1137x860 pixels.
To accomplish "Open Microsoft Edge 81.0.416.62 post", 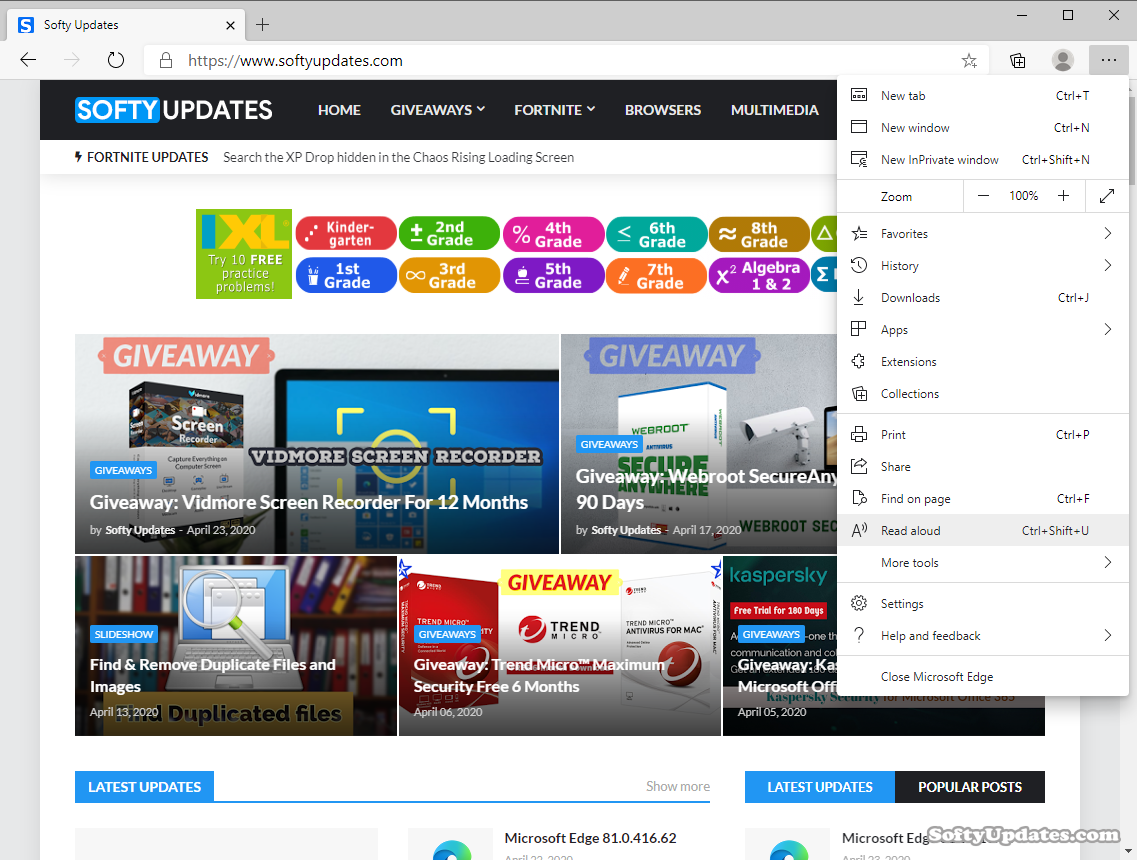I will [590, 838].
